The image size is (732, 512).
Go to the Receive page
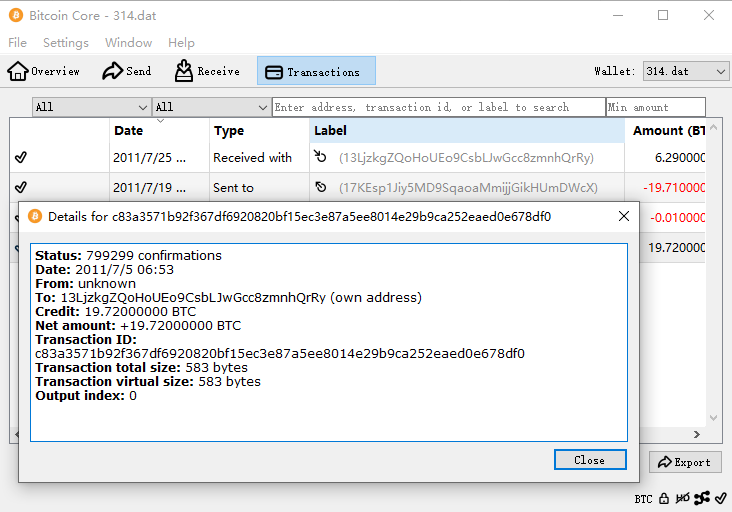[207, 71]
